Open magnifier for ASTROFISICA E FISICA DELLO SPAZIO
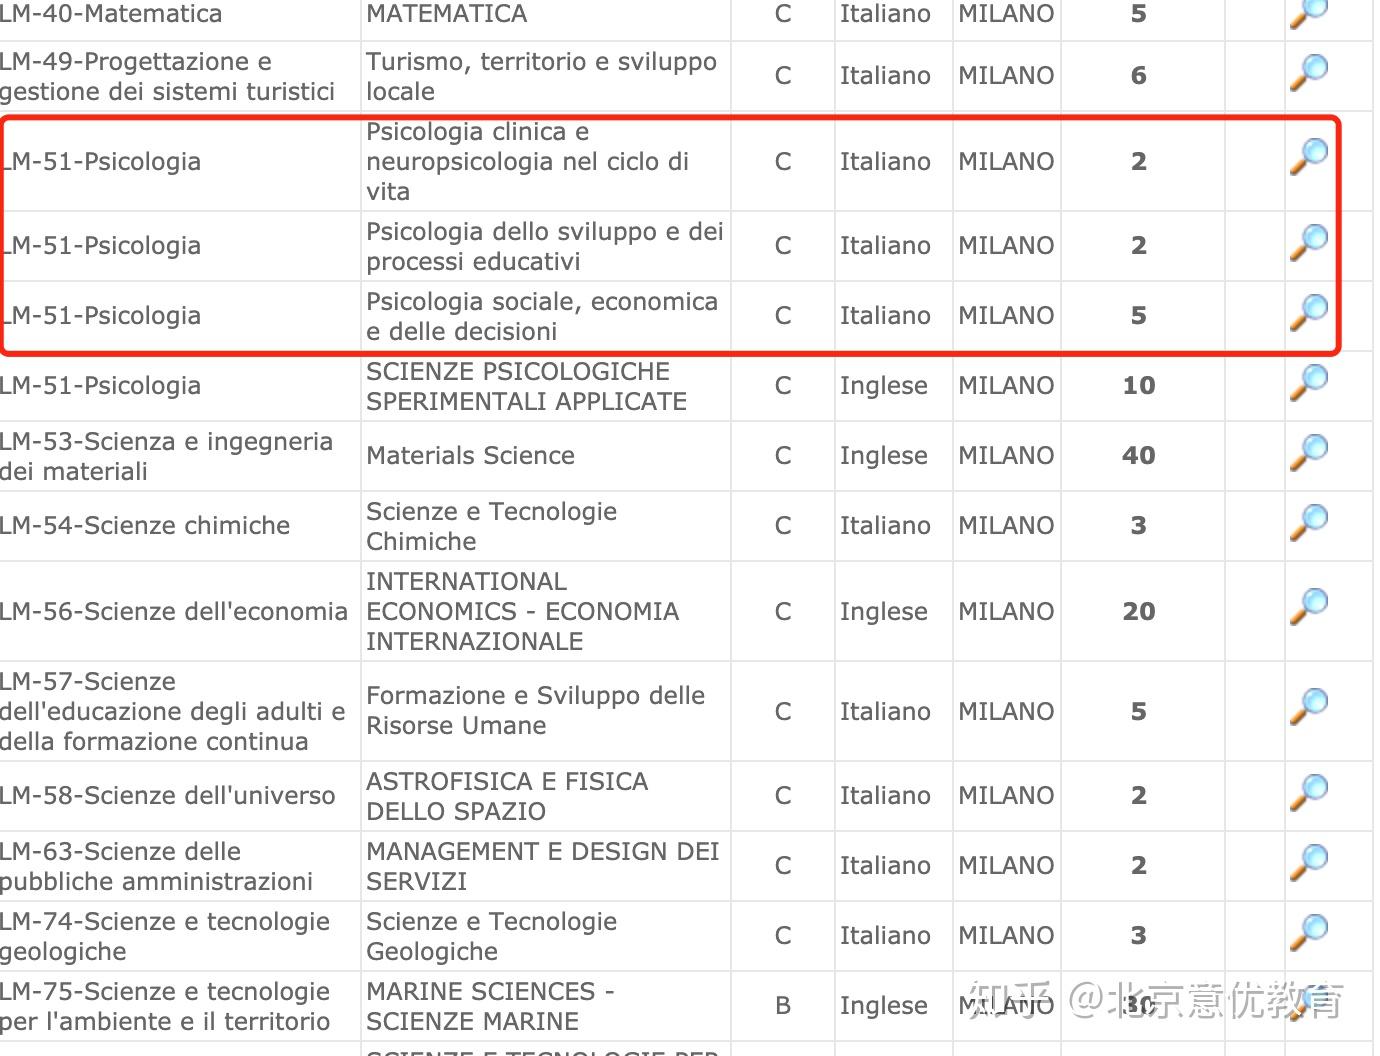This screenshot has width=1380, height=1056. coord(1308,792)
